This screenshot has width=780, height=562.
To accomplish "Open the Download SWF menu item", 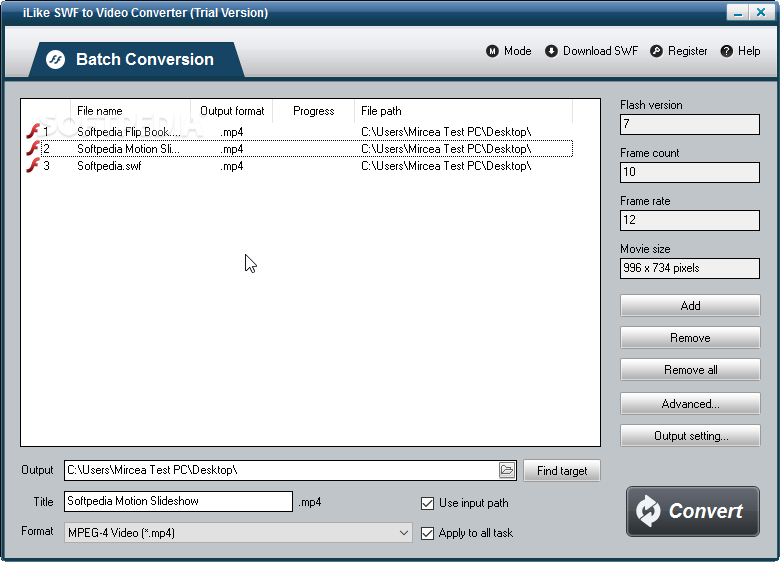I will tap(591, 51).
